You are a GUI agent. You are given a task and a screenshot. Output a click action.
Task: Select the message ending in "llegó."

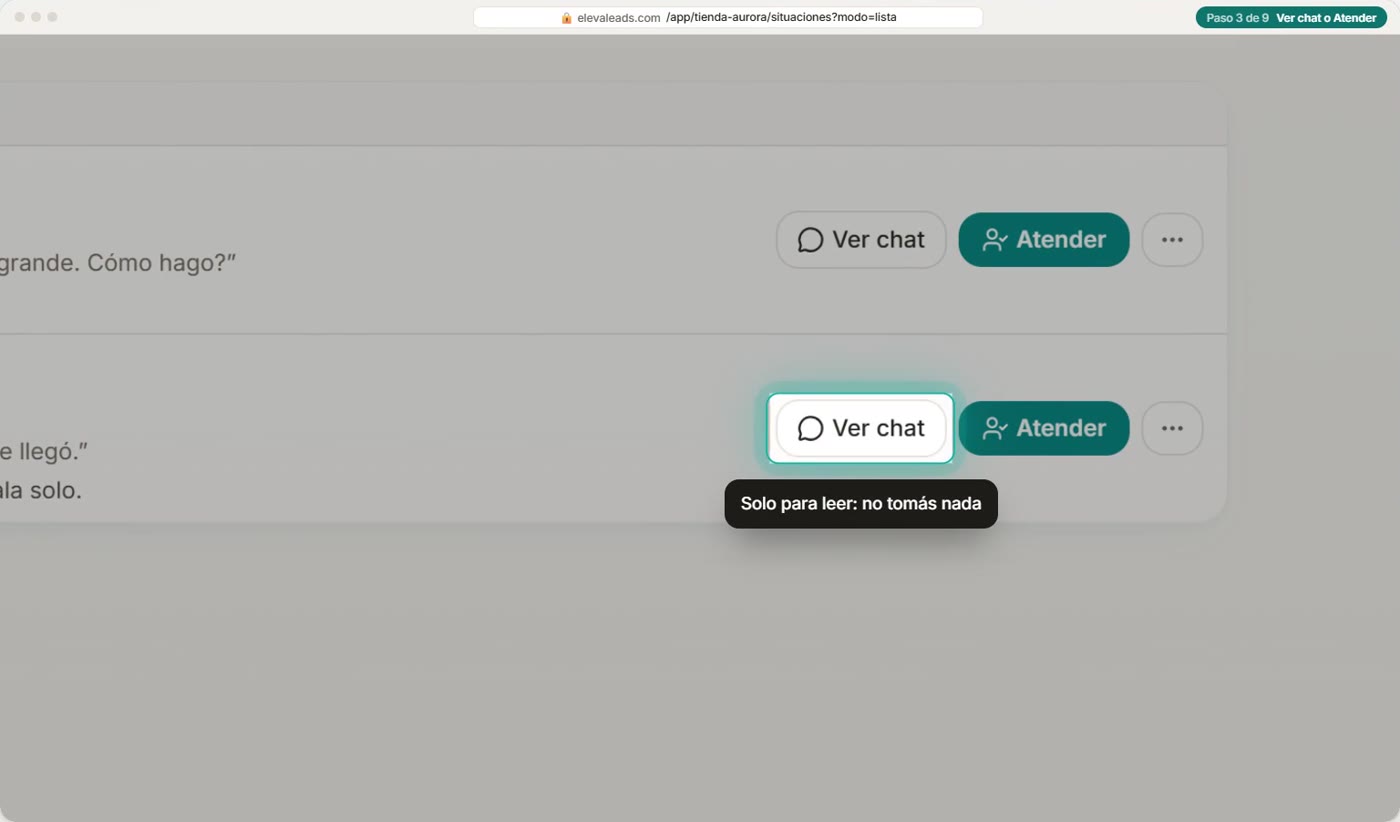click(x=44, y=451)
